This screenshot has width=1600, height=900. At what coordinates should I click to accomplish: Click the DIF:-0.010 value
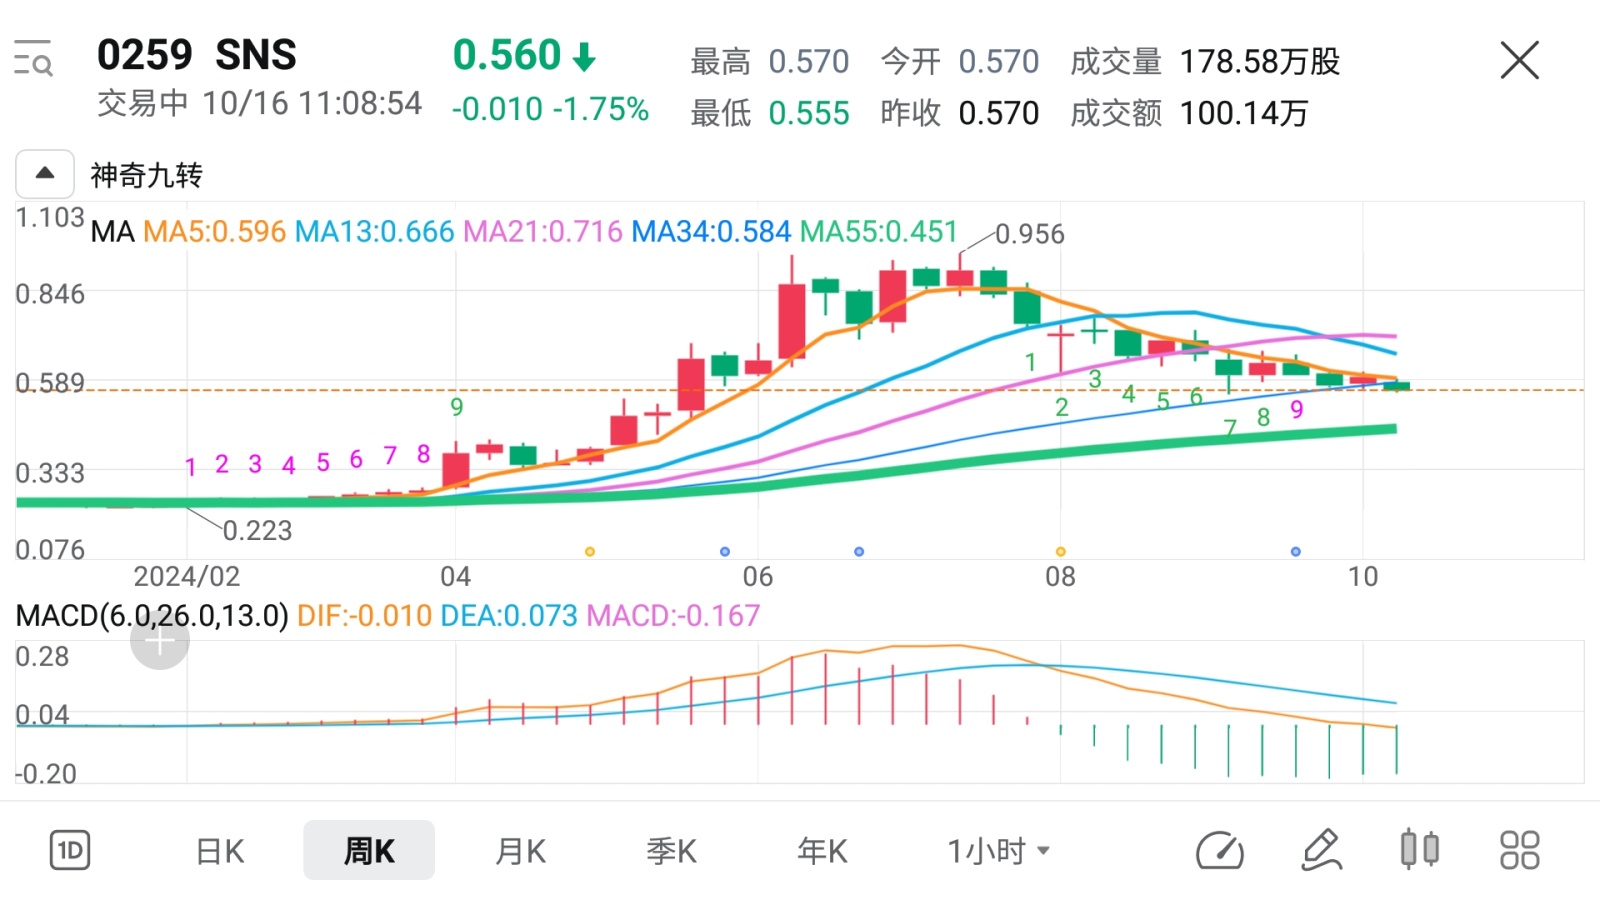tap(364, 615)
